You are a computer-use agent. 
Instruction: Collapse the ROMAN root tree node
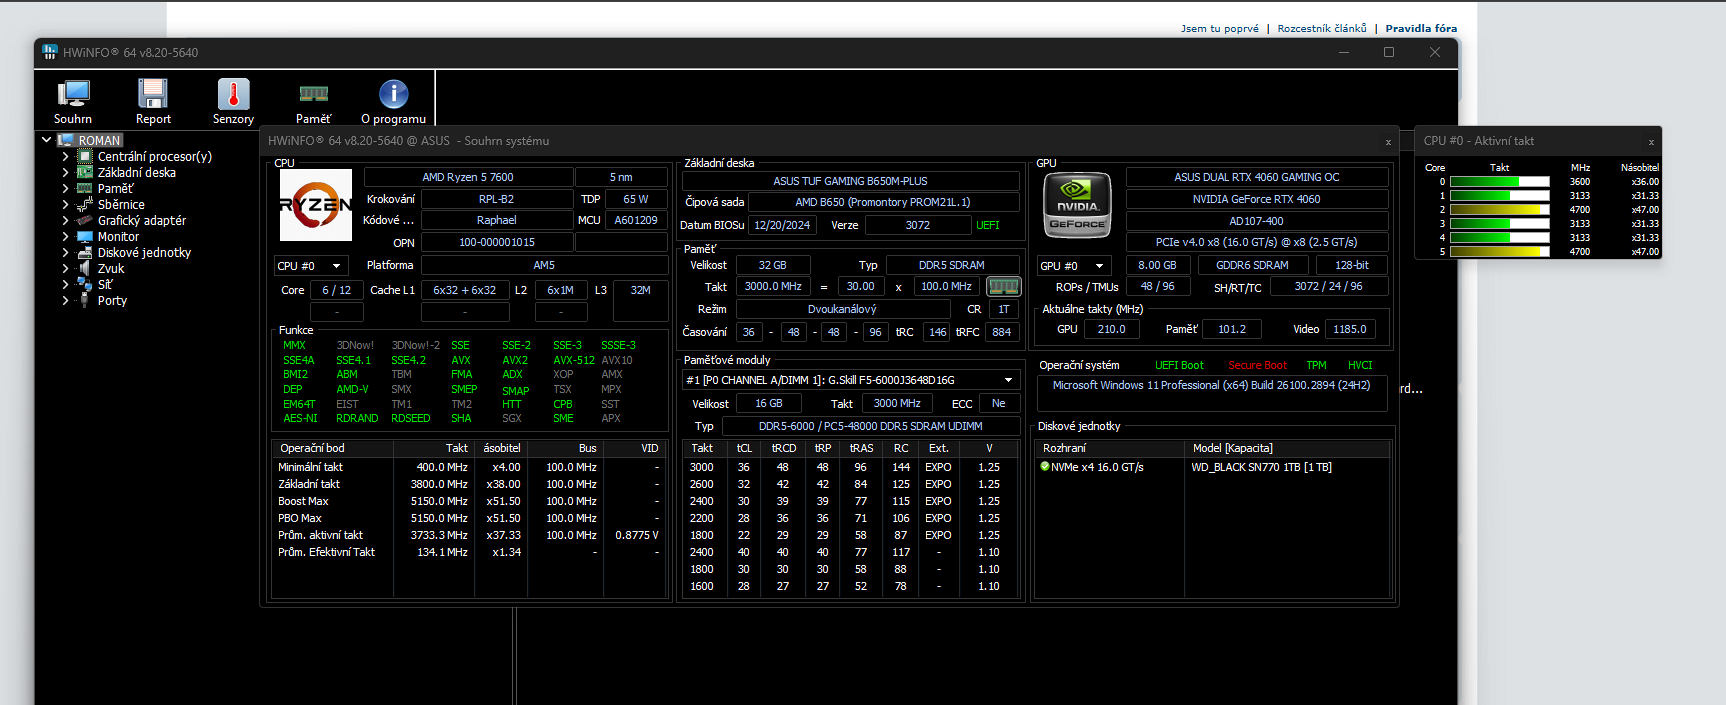coord(47,141)
